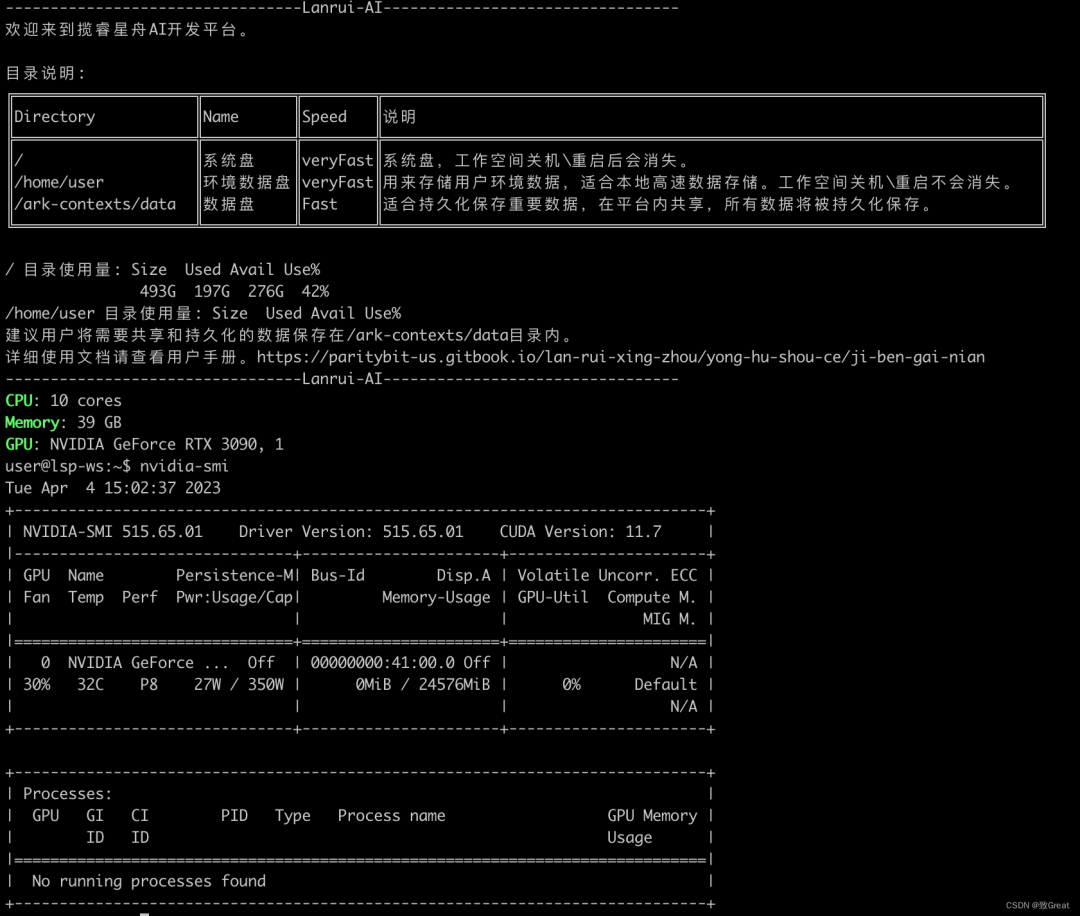Viewport: 1080px width, 916px height.
Task: Select the Fast speed value for the data disk
Action: [320, 205]
